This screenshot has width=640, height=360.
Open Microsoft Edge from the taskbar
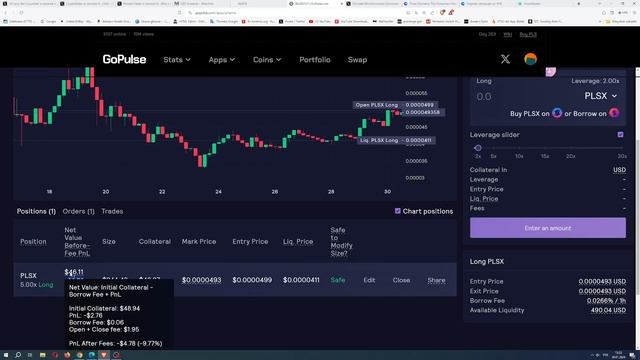(x=91, y=355)
